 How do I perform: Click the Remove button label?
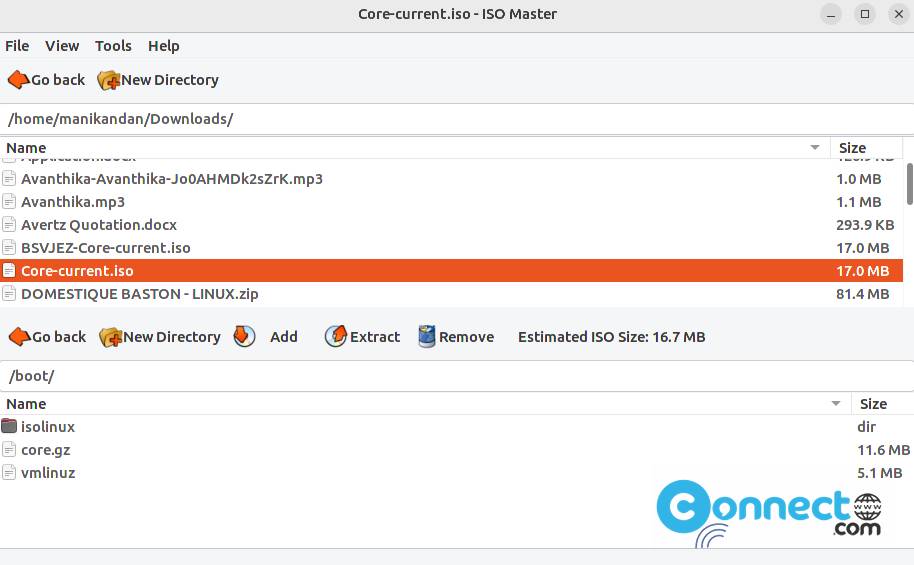pos(466,337)
